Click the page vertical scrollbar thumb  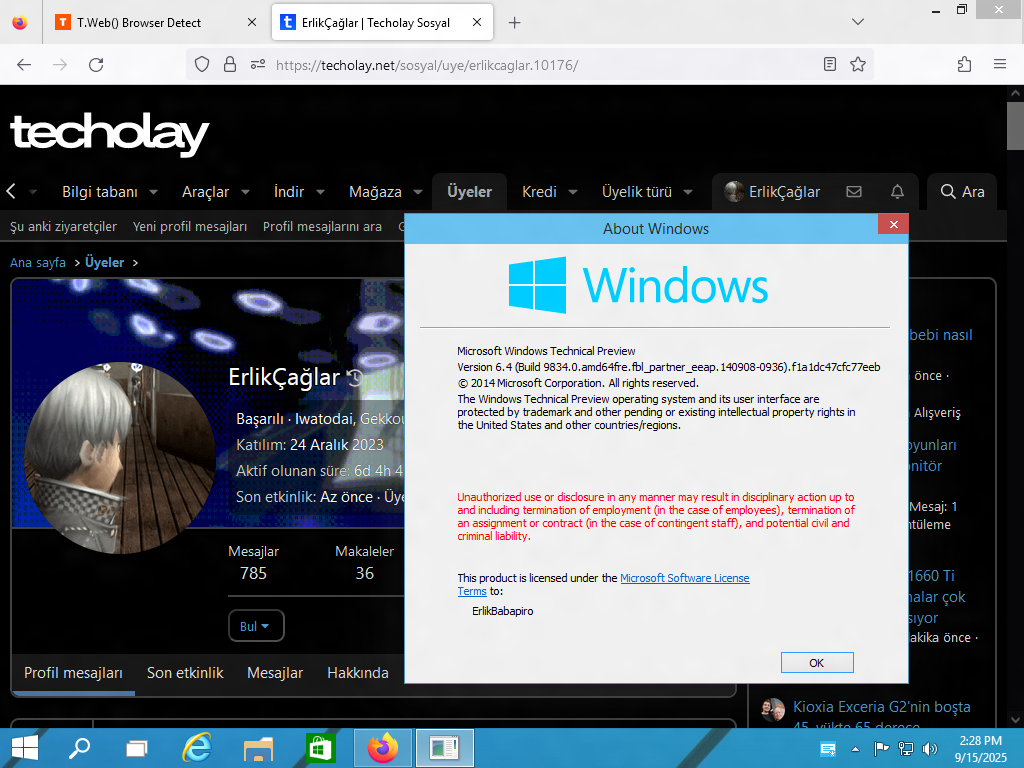1015,126
